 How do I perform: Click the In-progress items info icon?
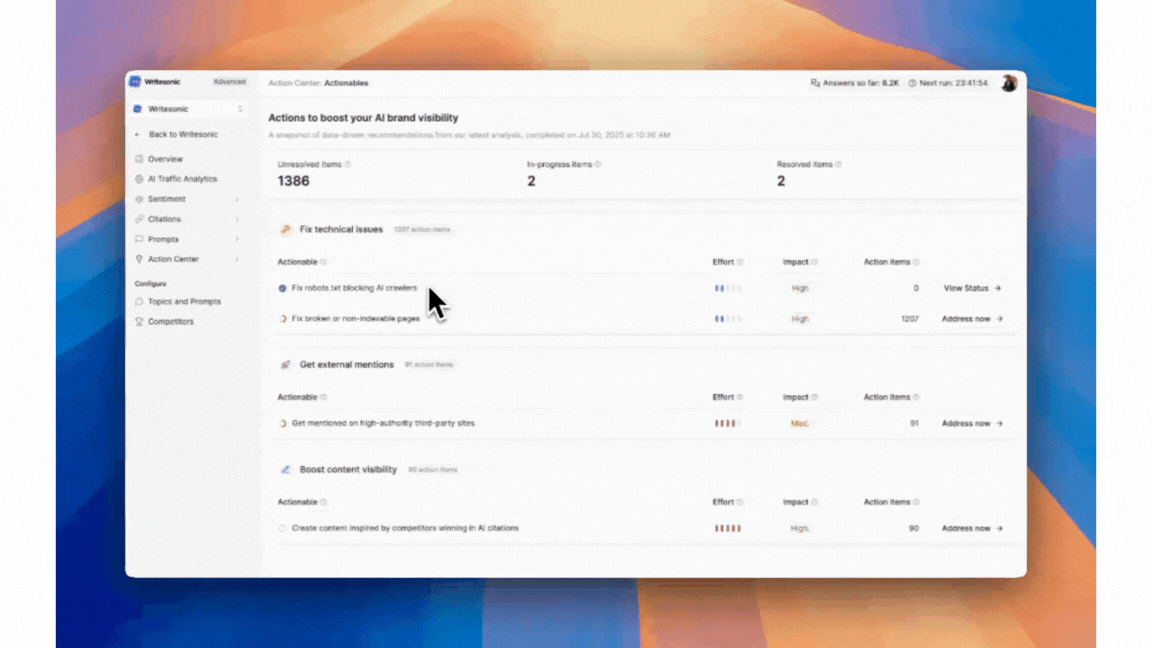pyautogui.click(x=598, y=165)
